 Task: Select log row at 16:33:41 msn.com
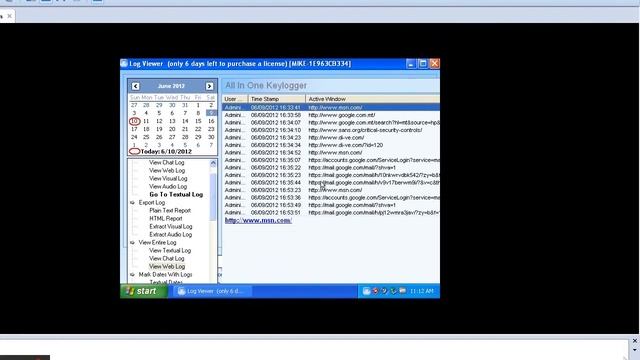coord(331,108)
